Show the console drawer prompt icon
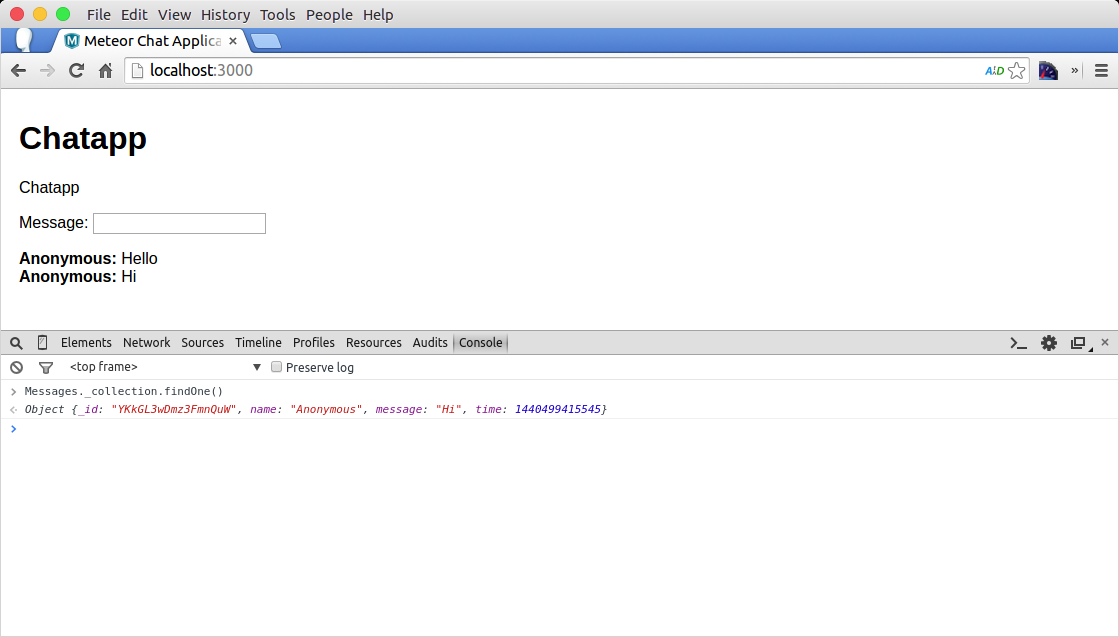This screenshot has width=1119, height=637. pos(1018,343)
